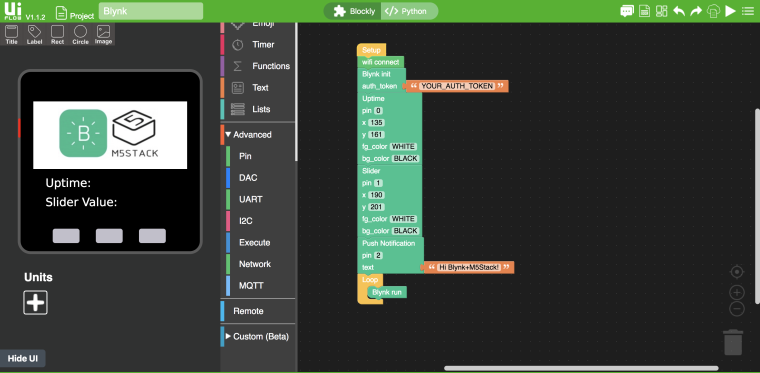Run the program with the play icon
The image size is (760, 373).
[730, 11]
